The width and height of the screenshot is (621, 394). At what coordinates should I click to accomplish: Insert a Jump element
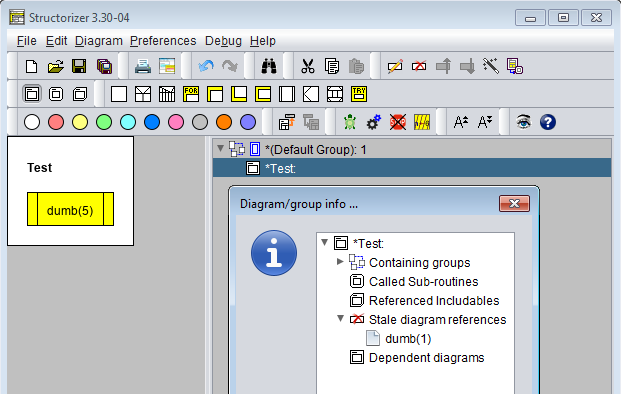(311, 94)
